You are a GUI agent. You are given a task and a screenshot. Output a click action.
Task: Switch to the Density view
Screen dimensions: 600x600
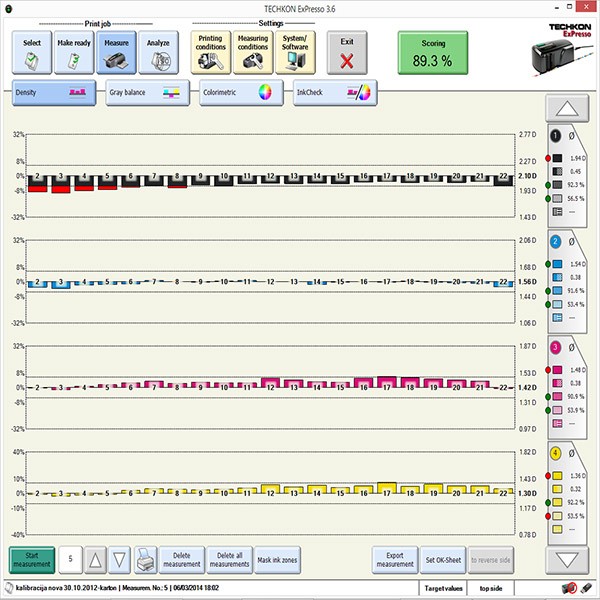point(54,93)
